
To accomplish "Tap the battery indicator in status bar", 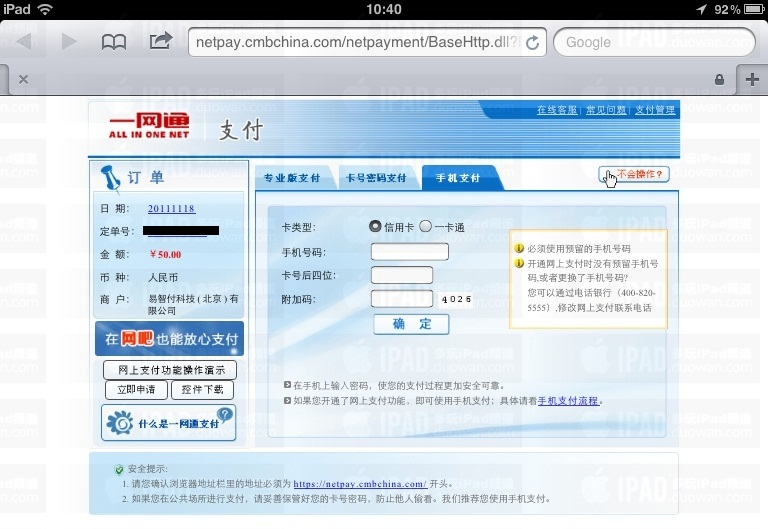I will (x=754, y=9).
